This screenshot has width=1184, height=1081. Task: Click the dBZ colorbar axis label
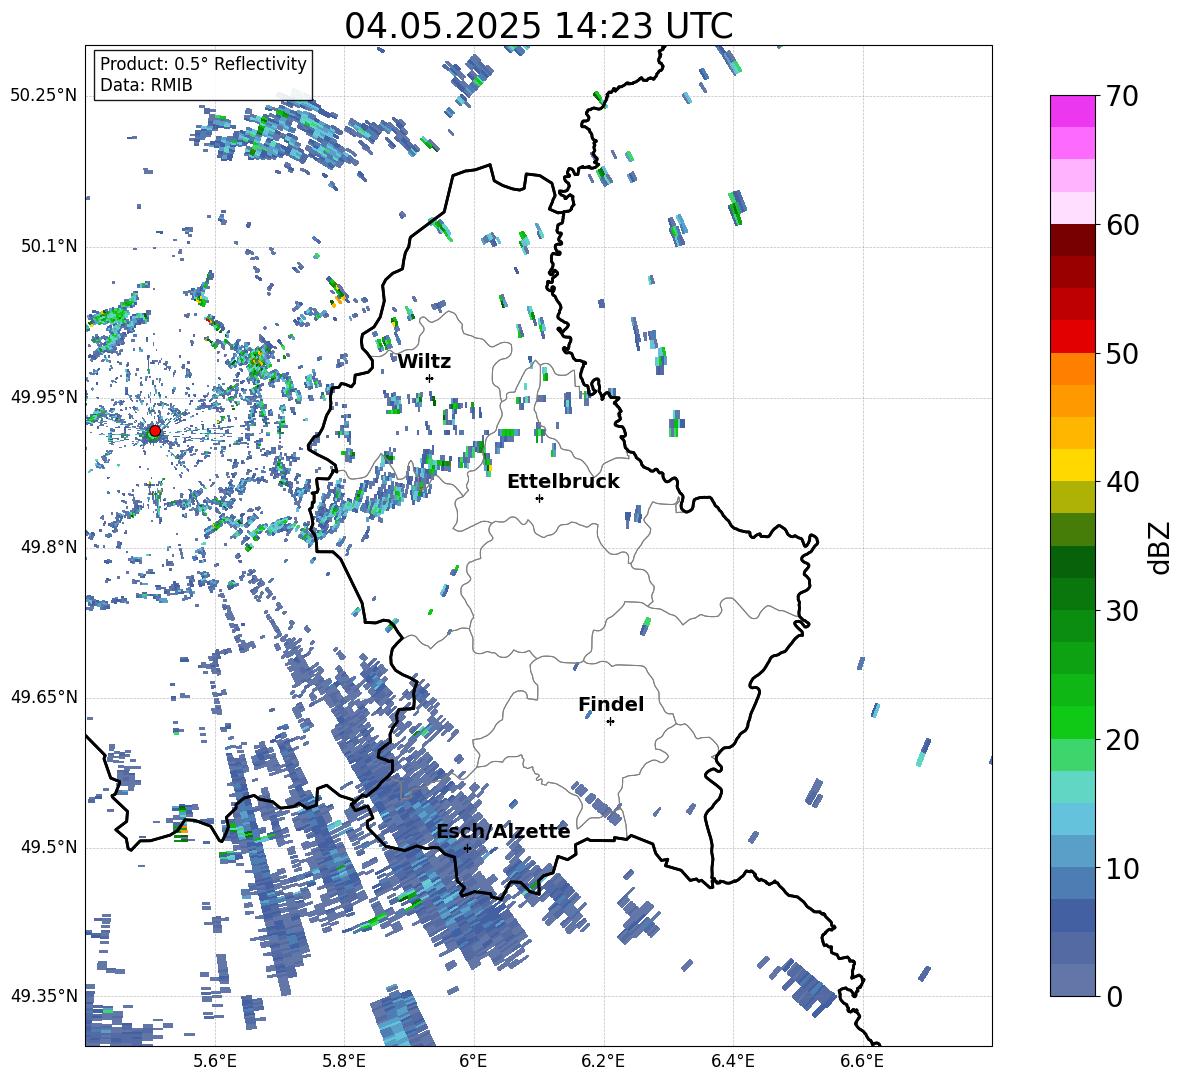1161,547
